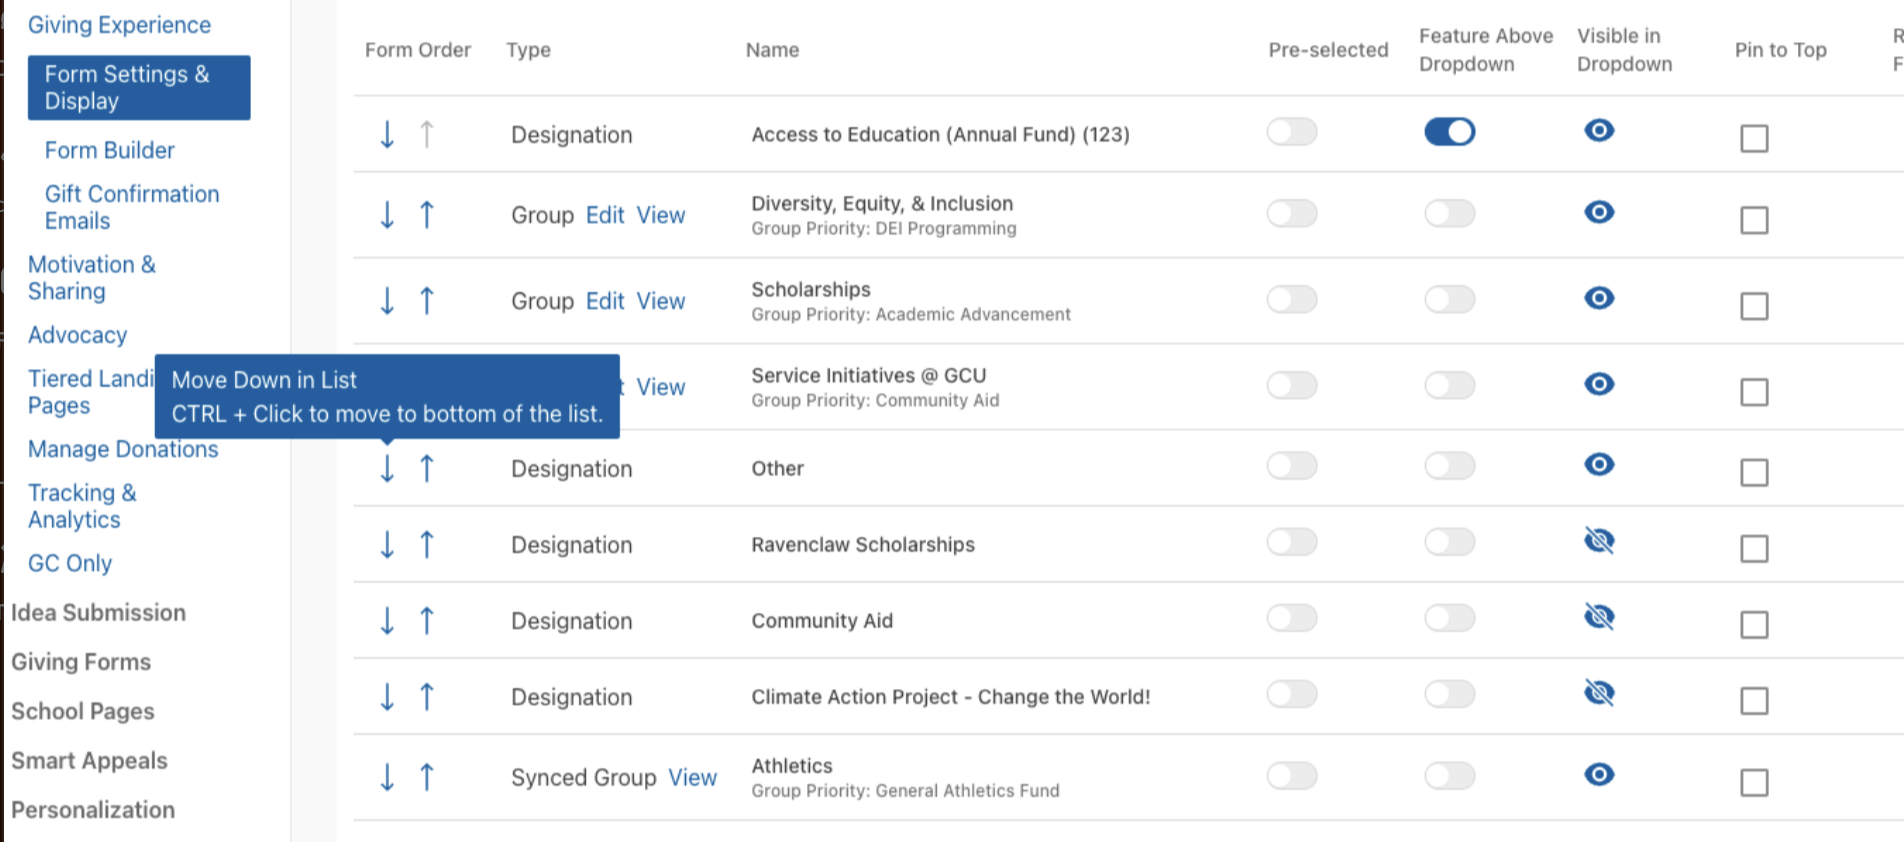Viewport: 1904px width, 842px height.
Task: Move Other designation up in list
Action: pos(427,468)
